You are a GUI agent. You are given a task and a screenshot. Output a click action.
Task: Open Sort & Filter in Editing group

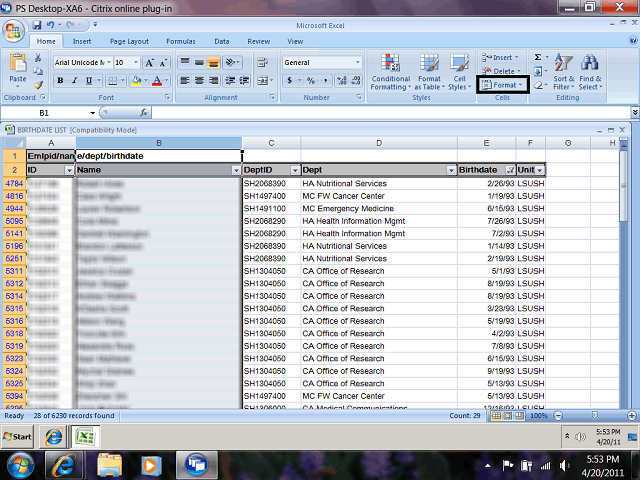click(x=563, y=72)
